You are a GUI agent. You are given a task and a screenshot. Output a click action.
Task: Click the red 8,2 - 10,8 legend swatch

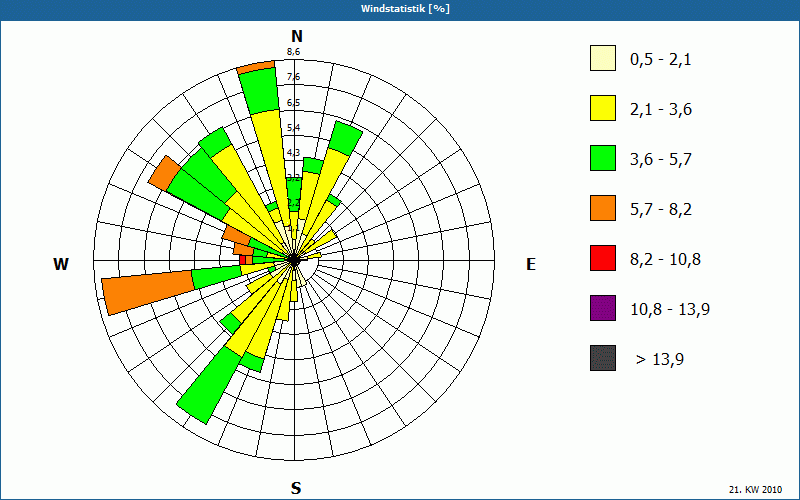point(603,258)
